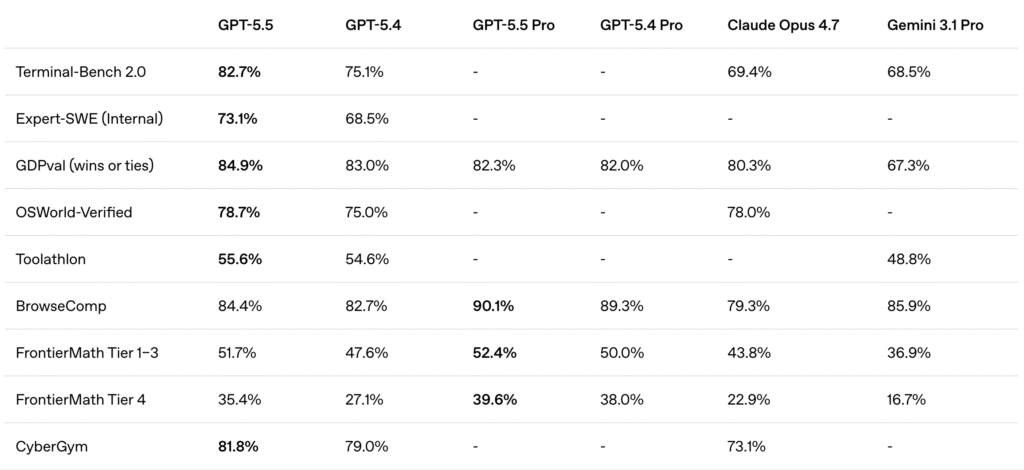Click the Claude Opus 4.7 column header

pyautogui.click(x=783, y=25)
